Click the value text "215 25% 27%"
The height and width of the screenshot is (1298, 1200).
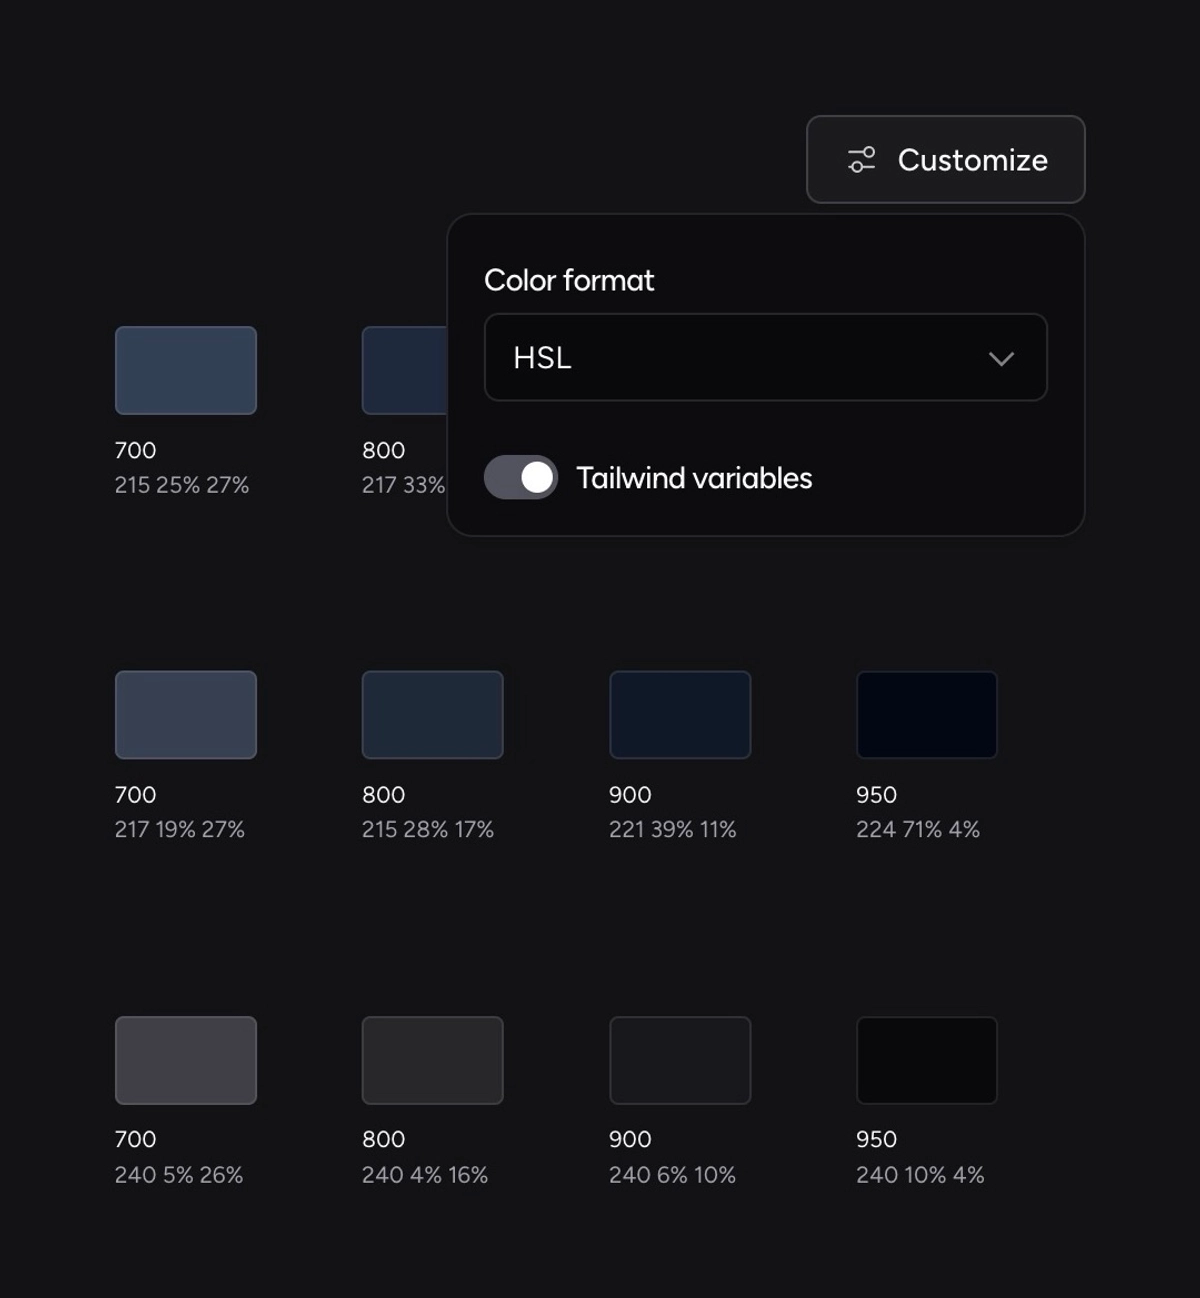coord(182,485)
